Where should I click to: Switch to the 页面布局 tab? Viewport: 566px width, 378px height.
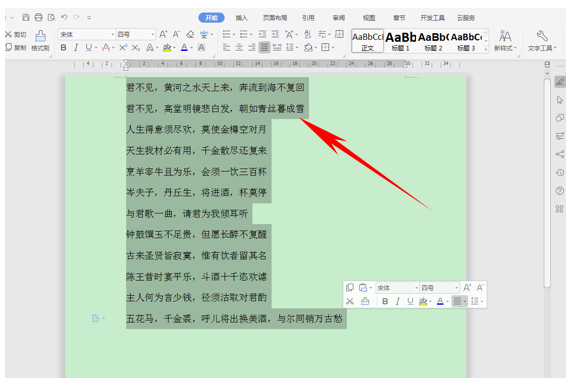coord(275,18)
